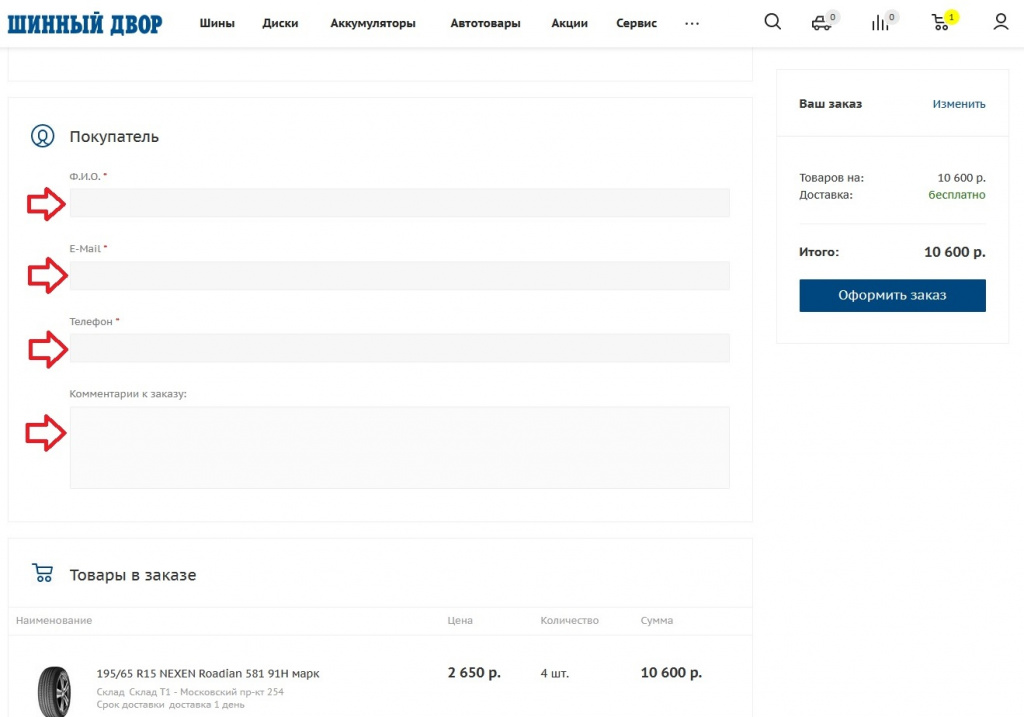Viewport: 1024px width, 717px height.
Task: Click into the E-Mail input field
Action: [399, 276]
